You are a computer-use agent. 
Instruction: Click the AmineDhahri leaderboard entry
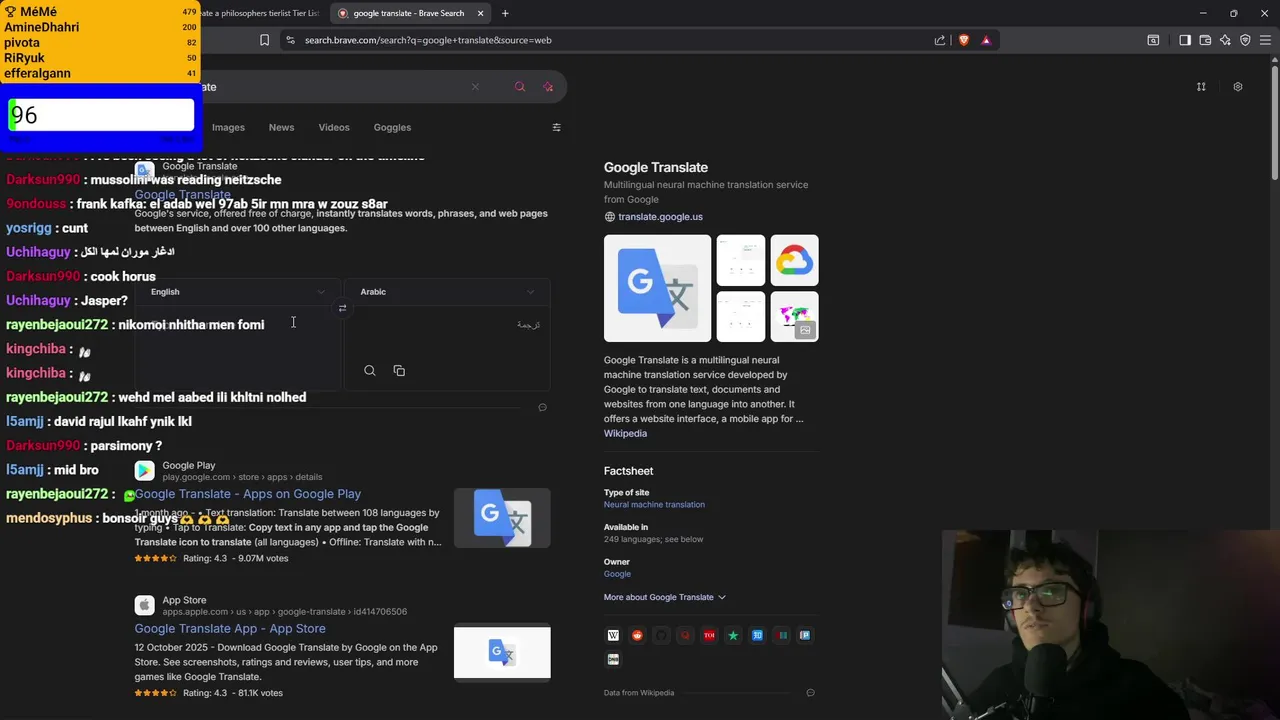click(100, 27)
